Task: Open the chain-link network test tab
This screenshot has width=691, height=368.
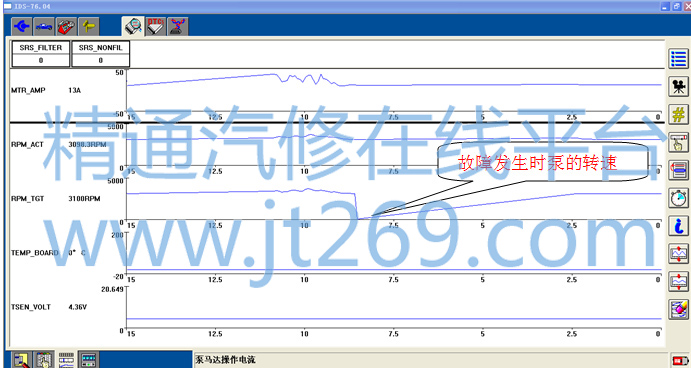Action: click(x=178, y=26)
